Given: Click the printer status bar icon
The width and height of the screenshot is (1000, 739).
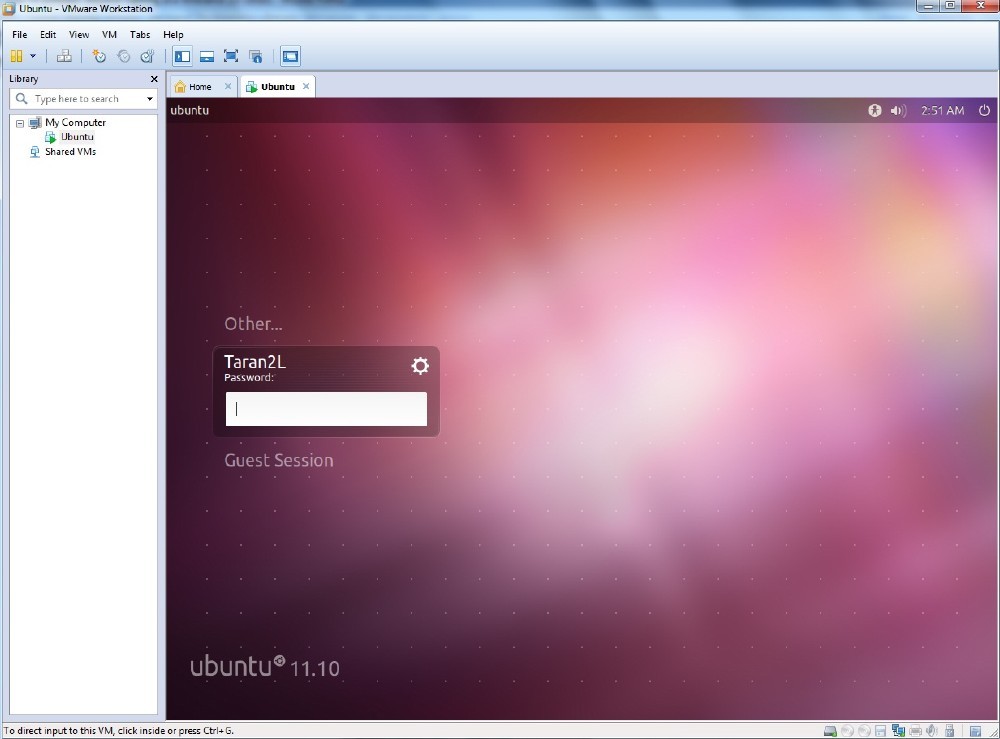Looking at the screenshot, I should (915, 731).
